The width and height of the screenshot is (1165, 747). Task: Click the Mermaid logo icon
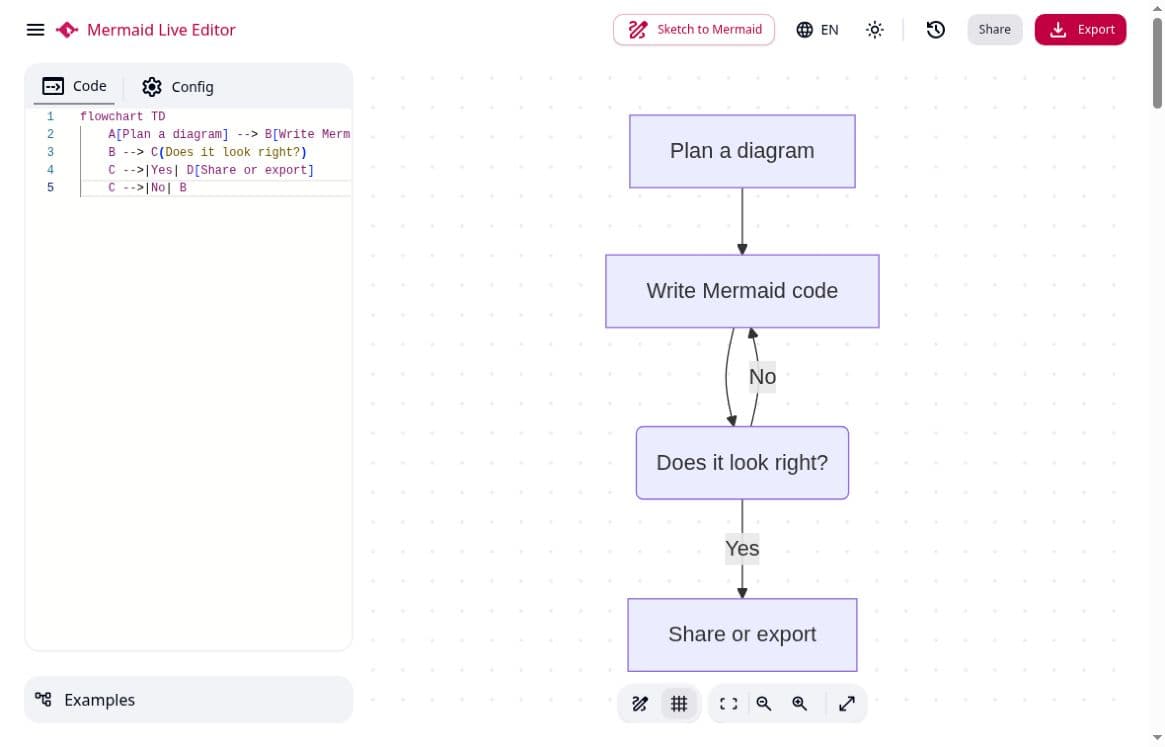pos(67,30)
